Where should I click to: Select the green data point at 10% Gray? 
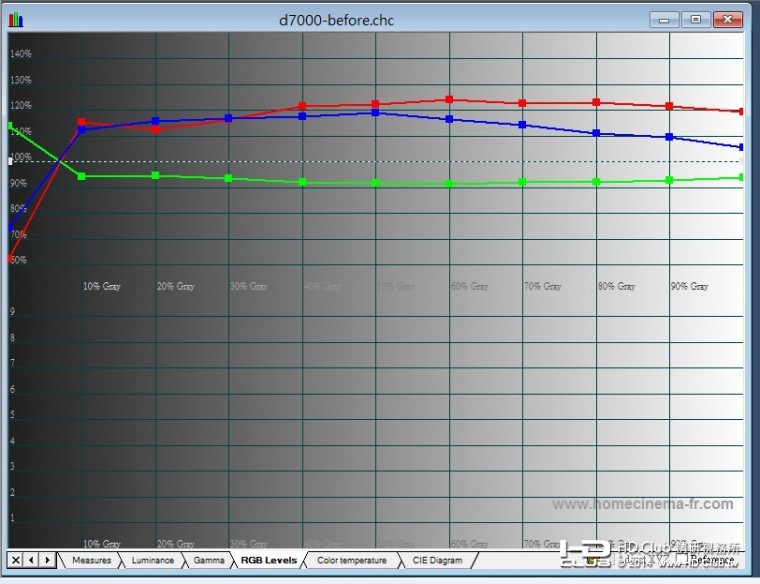click(x=81, y=176)
